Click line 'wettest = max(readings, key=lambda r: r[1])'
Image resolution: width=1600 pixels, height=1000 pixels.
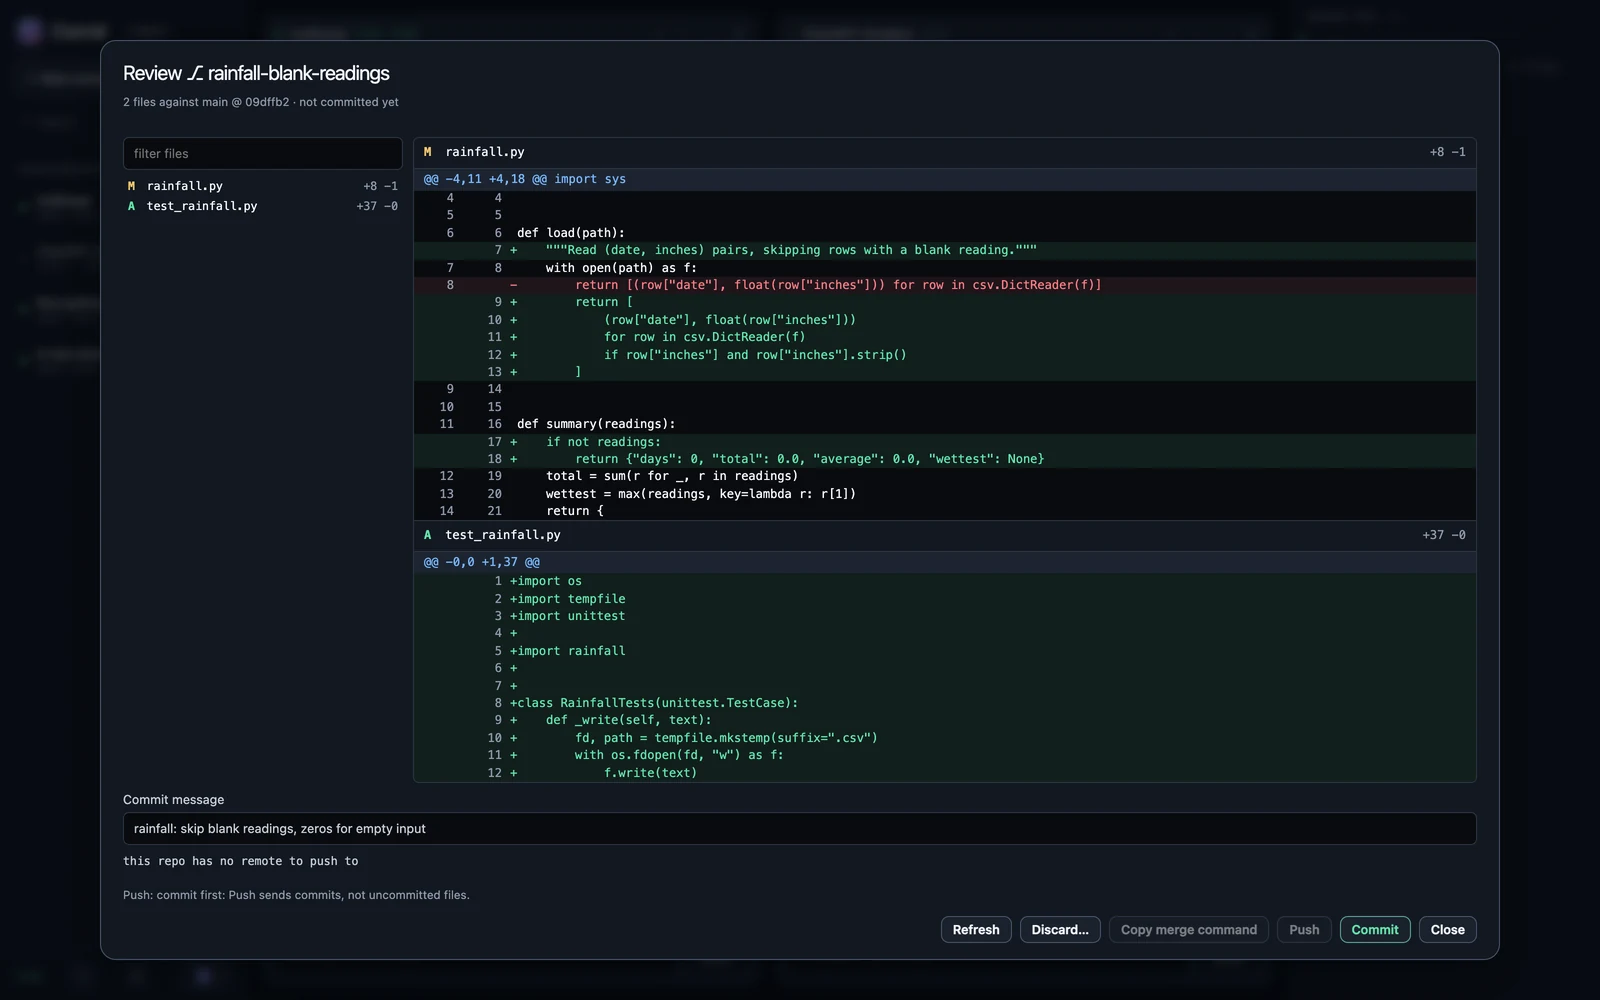[945, 494]
